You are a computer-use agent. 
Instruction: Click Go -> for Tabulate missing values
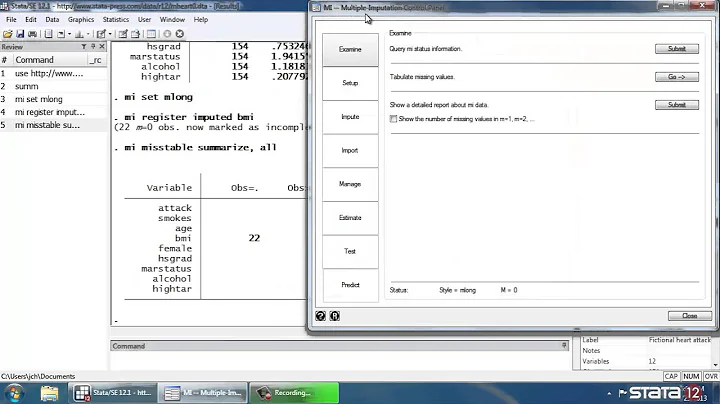click(677, 77)
